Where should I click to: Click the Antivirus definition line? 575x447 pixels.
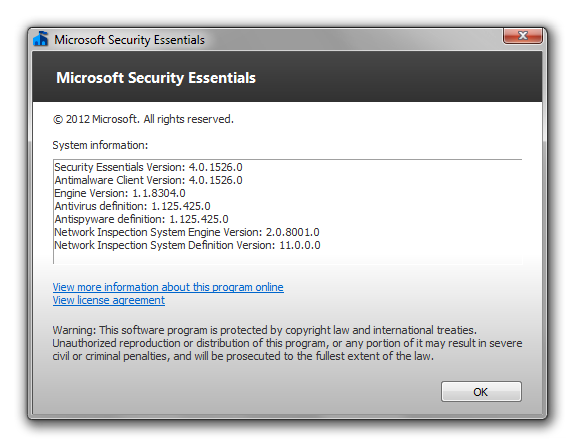pyautogui.click(x=132, y=206)
